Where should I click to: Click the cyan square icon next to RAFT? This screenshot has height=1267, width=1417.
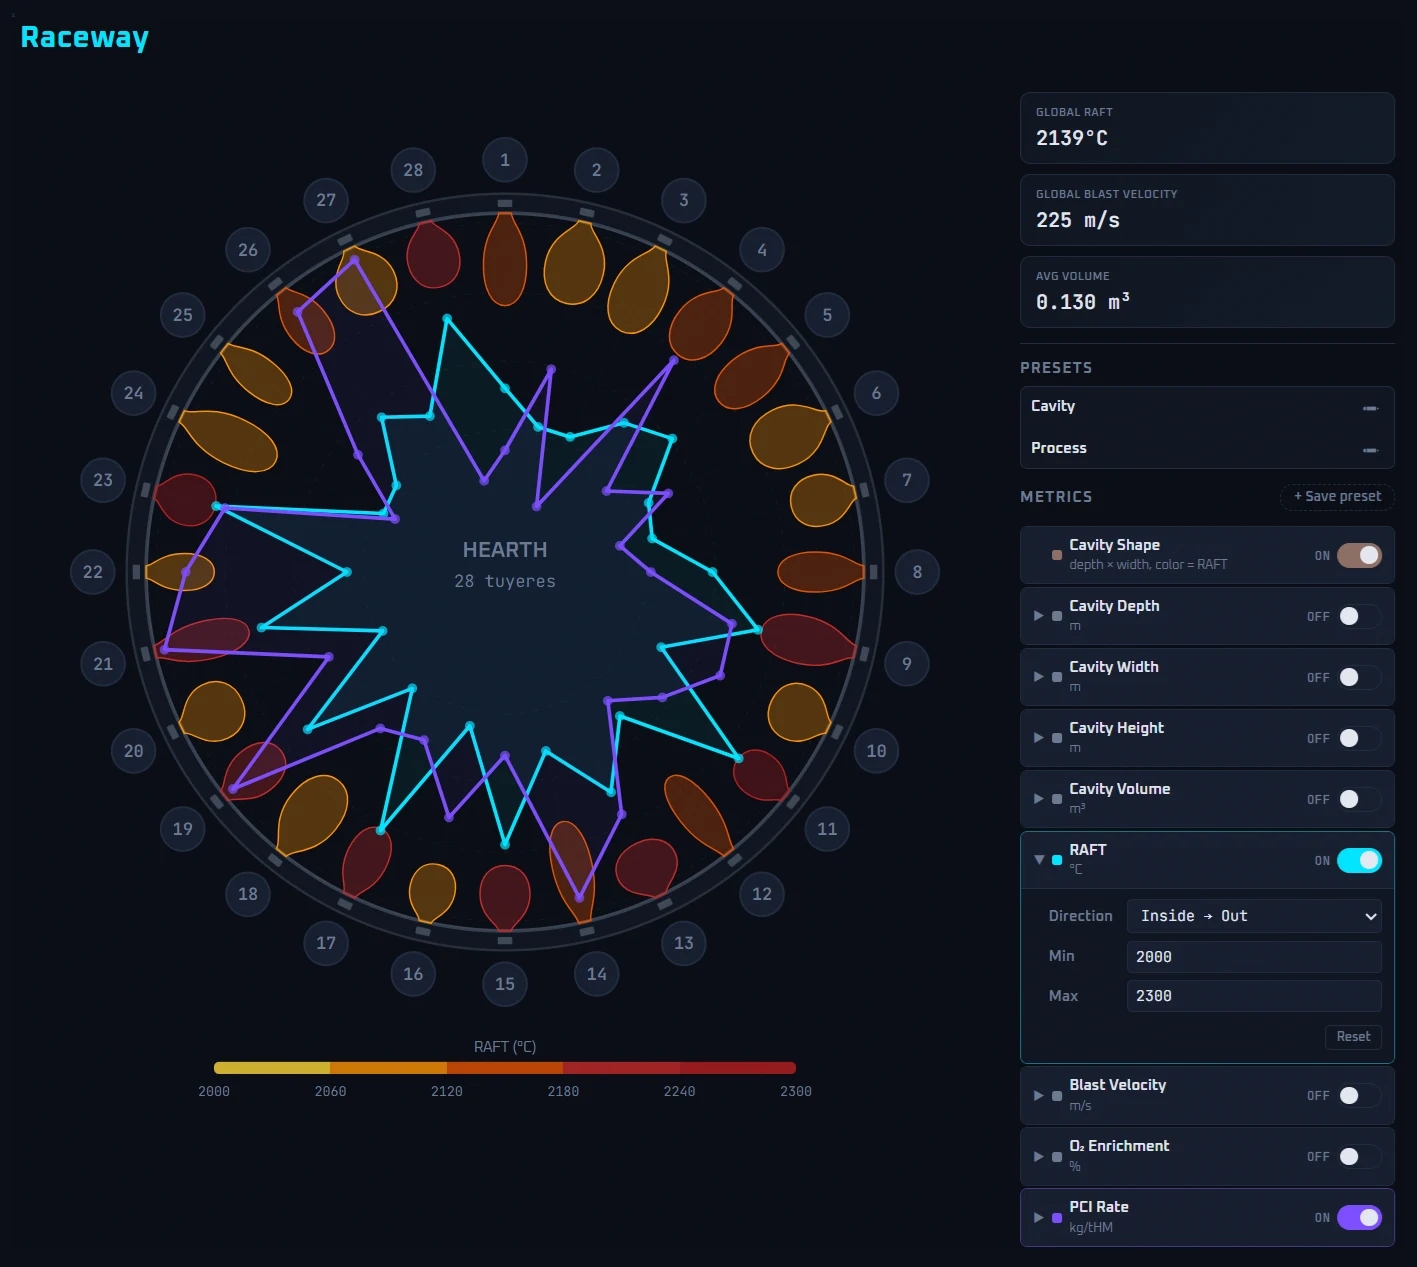pos(1056,860)
